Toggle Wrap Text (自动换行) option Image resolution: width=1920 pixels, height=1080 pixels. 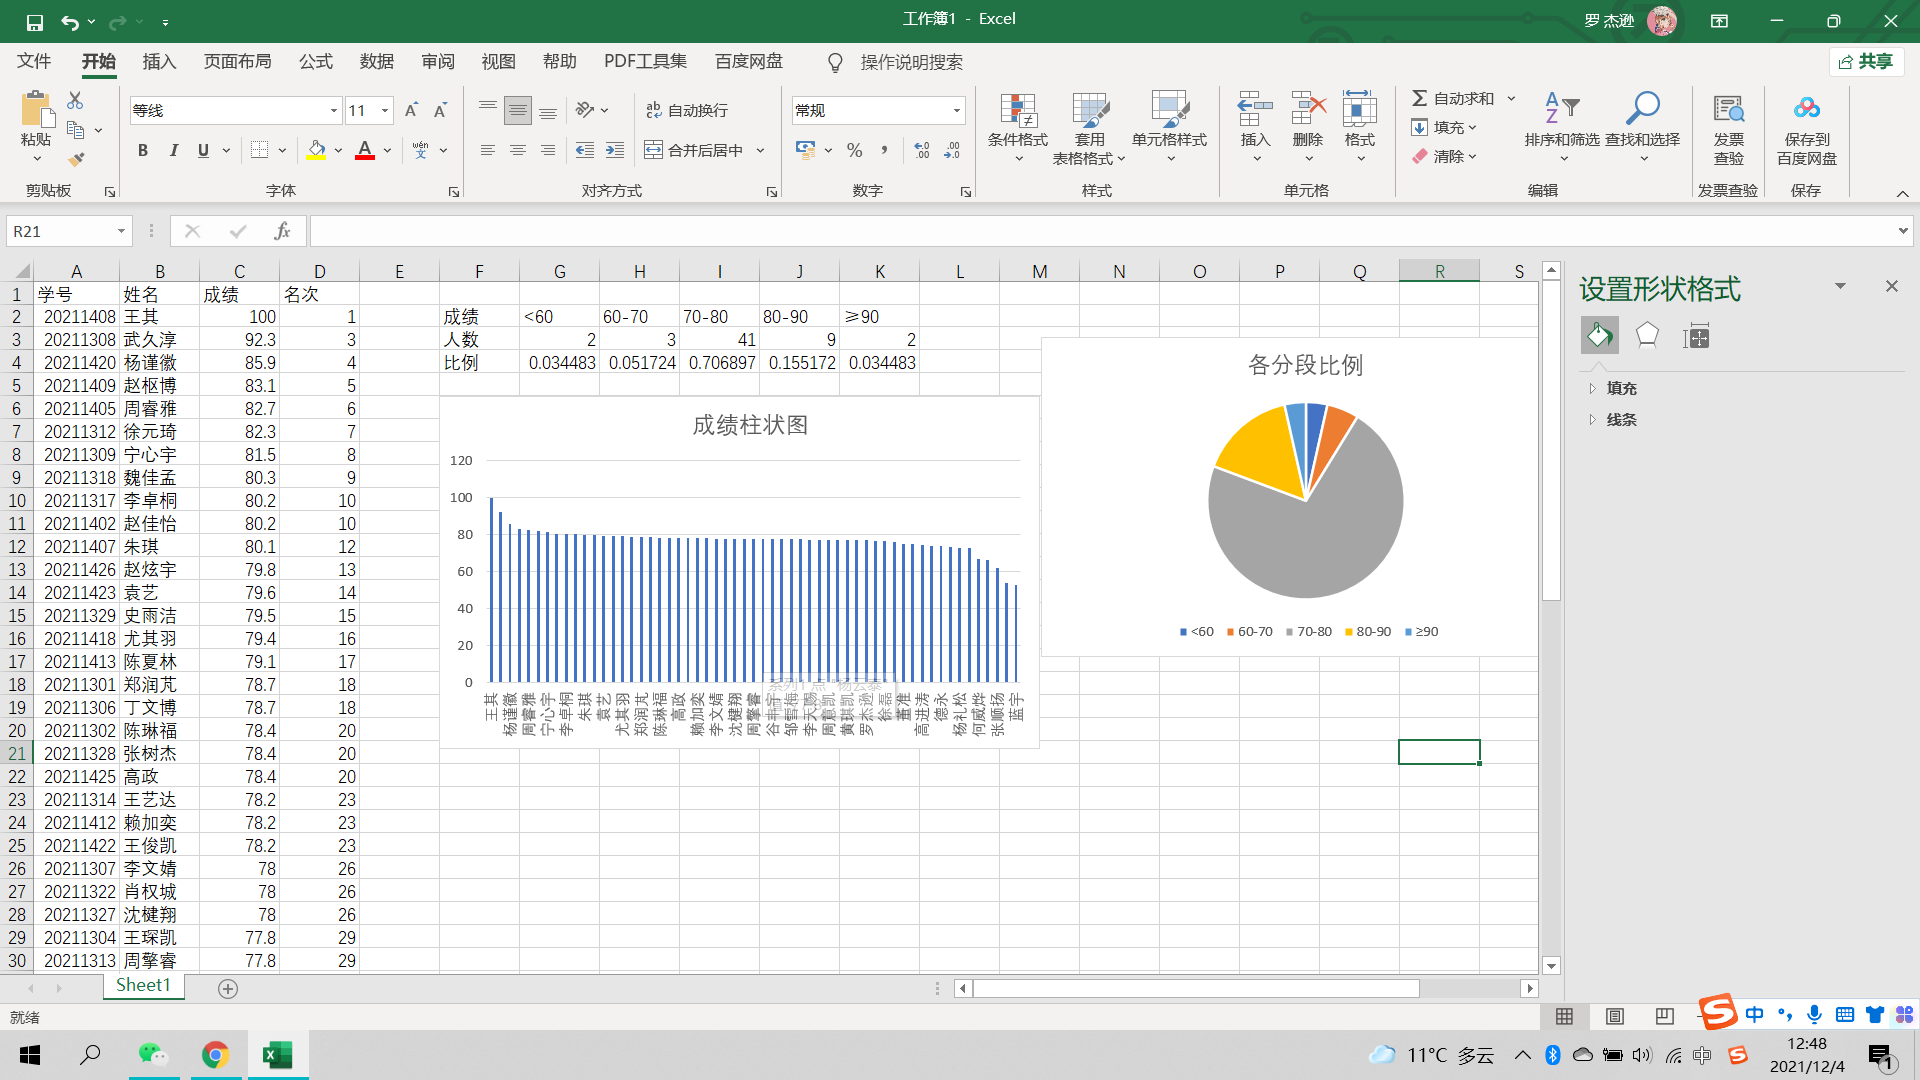point(686,110)
